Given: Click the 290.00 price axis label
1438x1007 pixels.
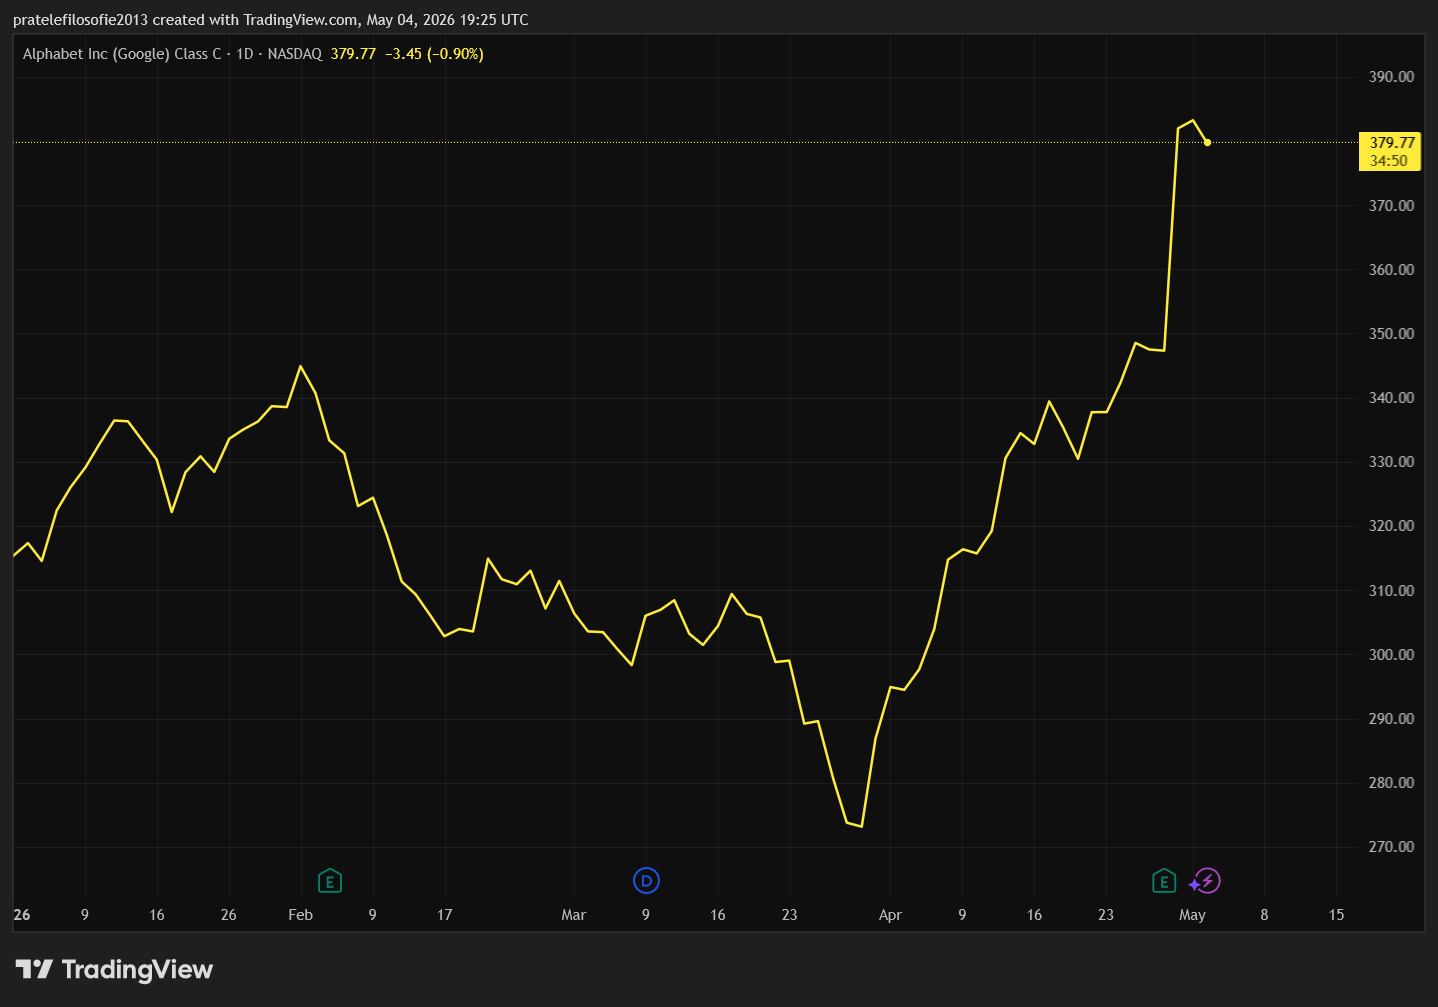Looking at the screenshot, I should (1392, 719).
